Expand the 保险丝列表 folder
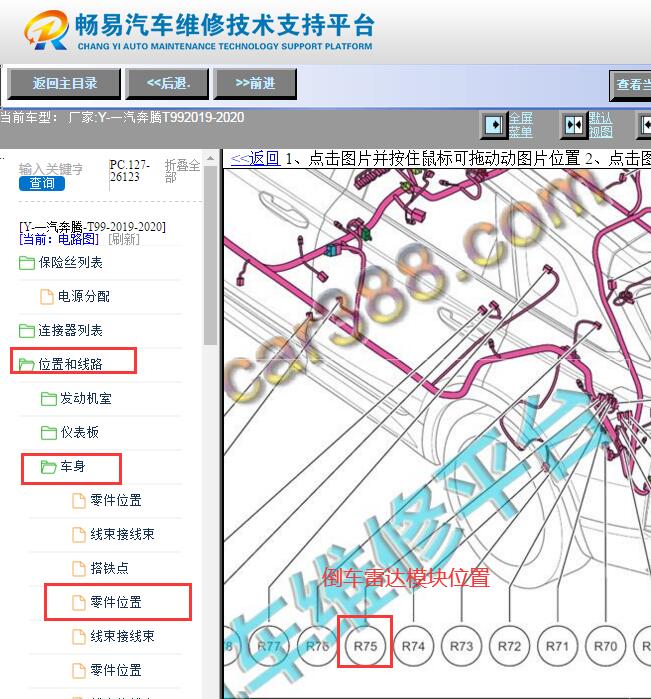651x699 pixels. pyautogui.click(x=70, y=263)
